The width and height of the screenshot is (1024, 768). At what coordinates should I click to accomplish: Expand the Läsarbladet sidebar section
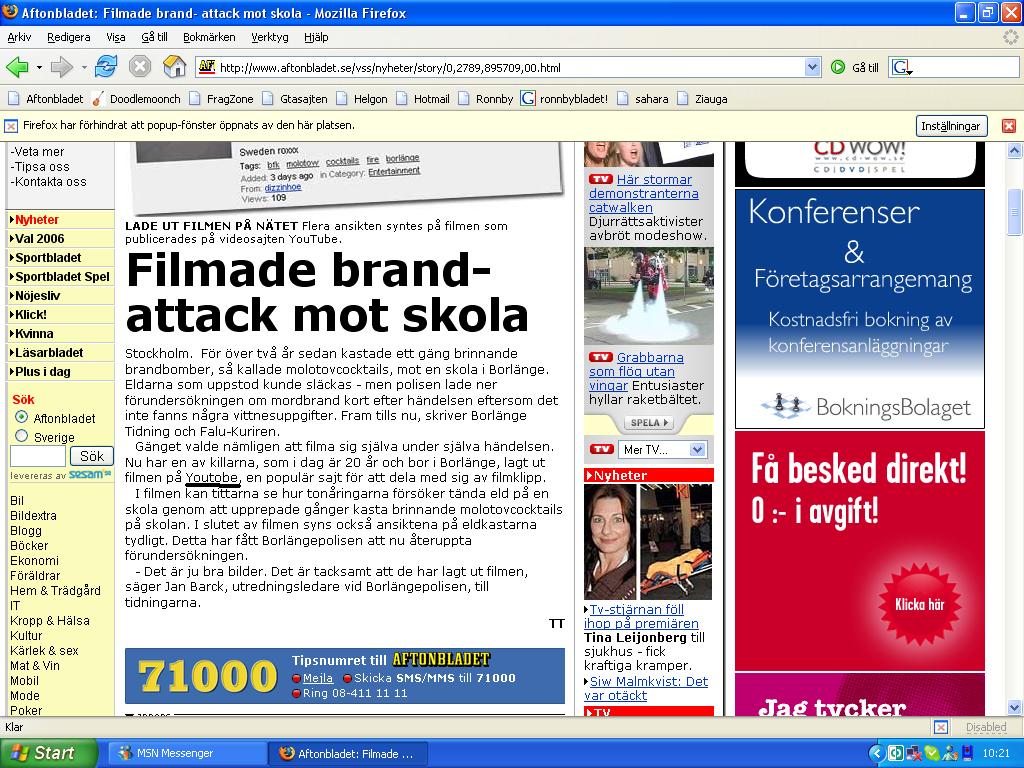coord(59,353)
